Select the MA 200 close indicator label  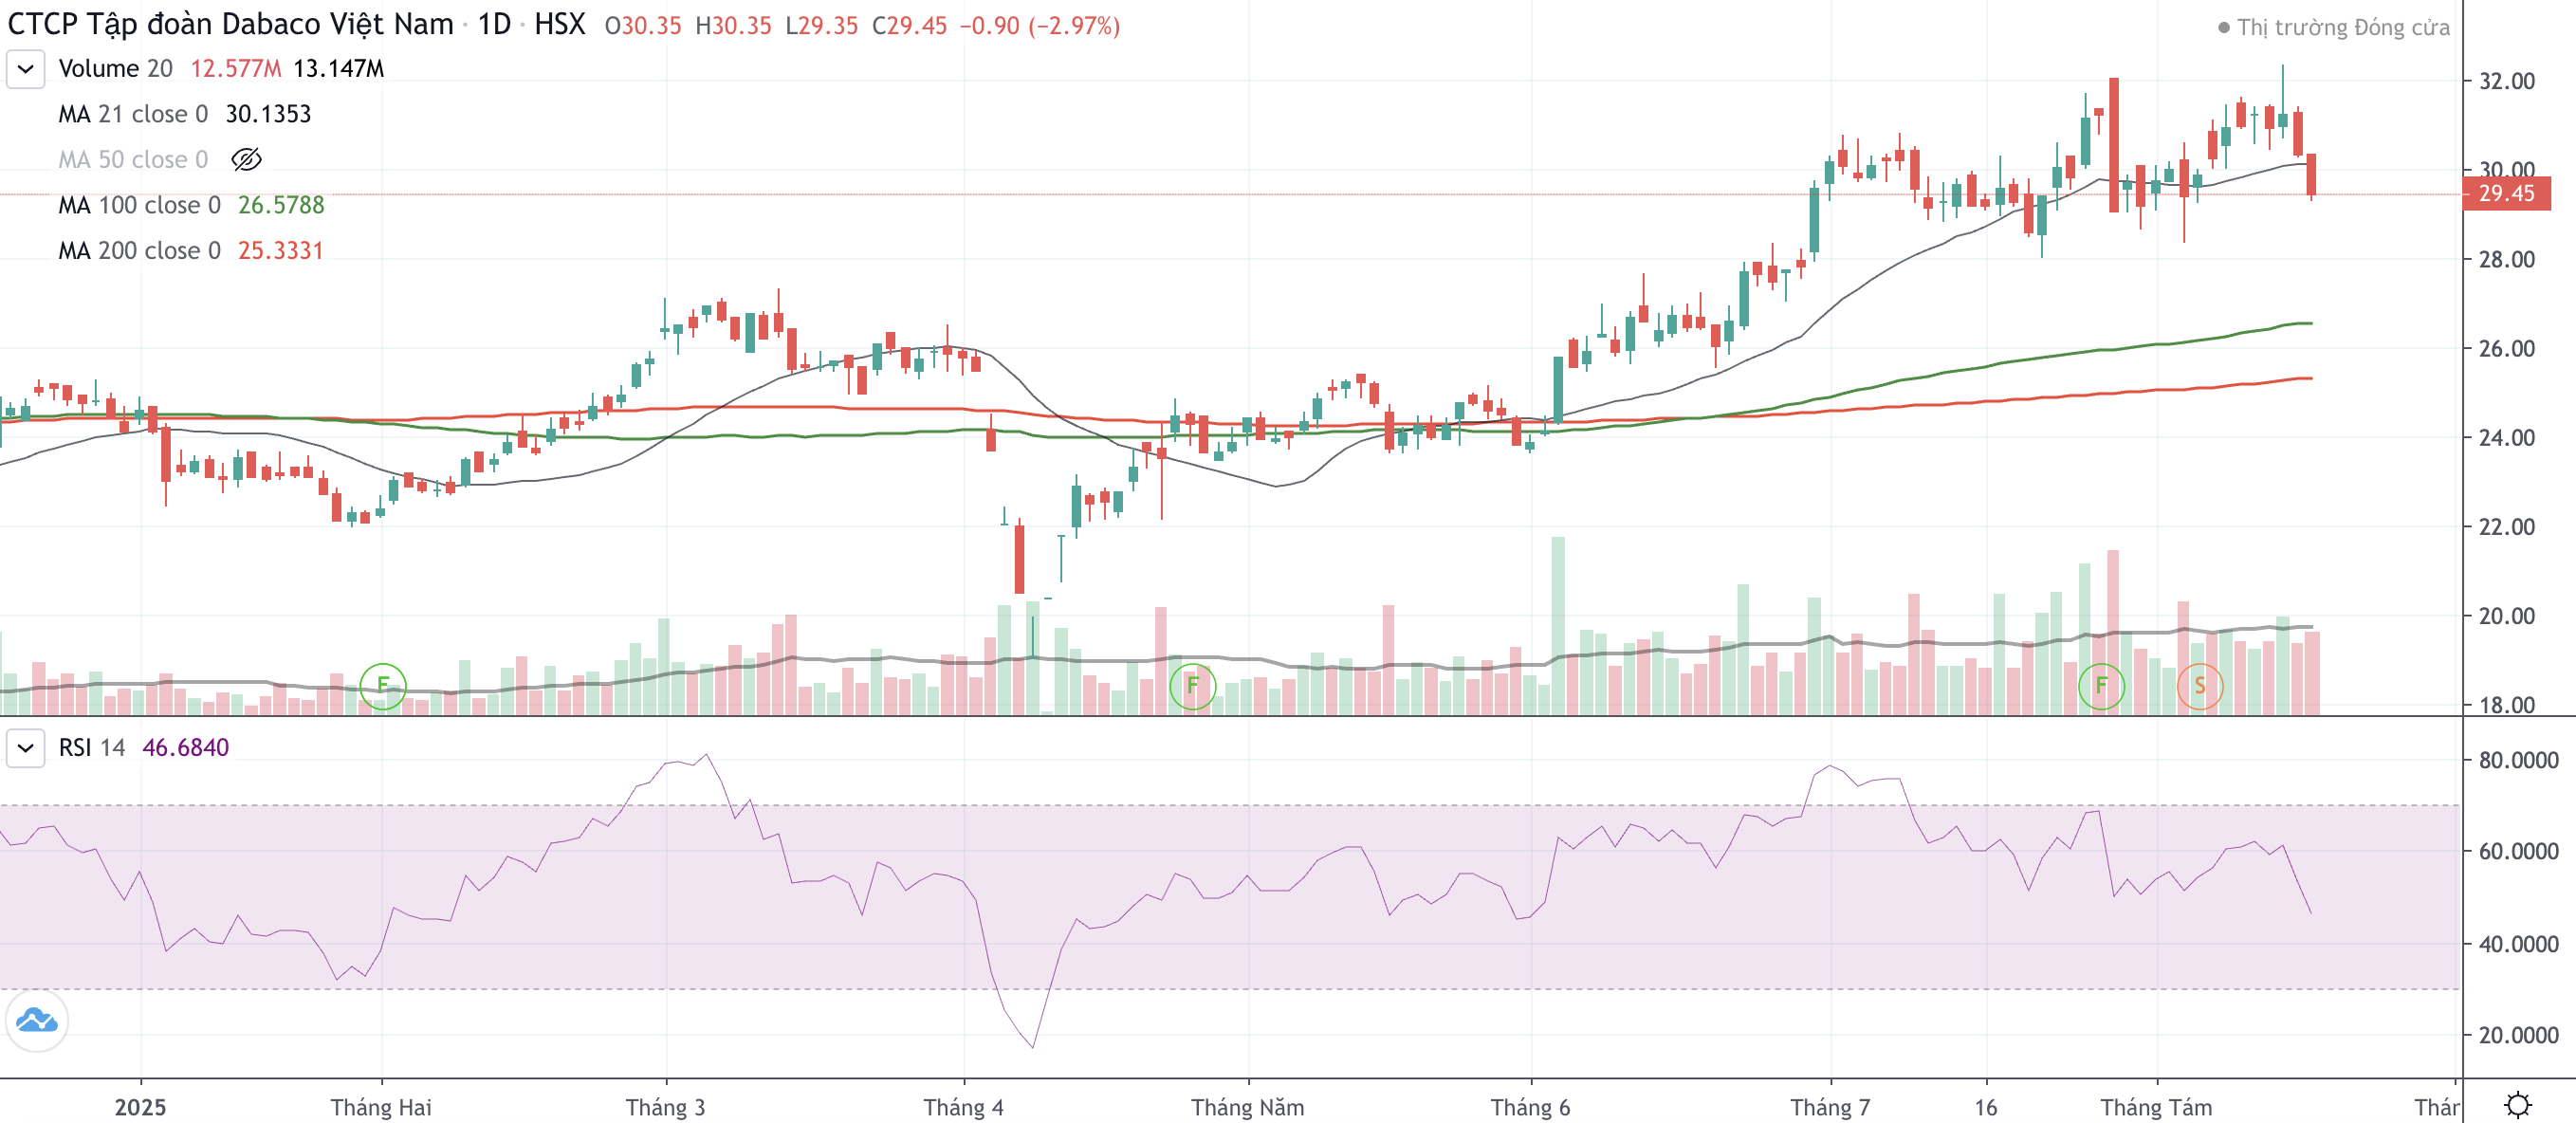point(139,250)
